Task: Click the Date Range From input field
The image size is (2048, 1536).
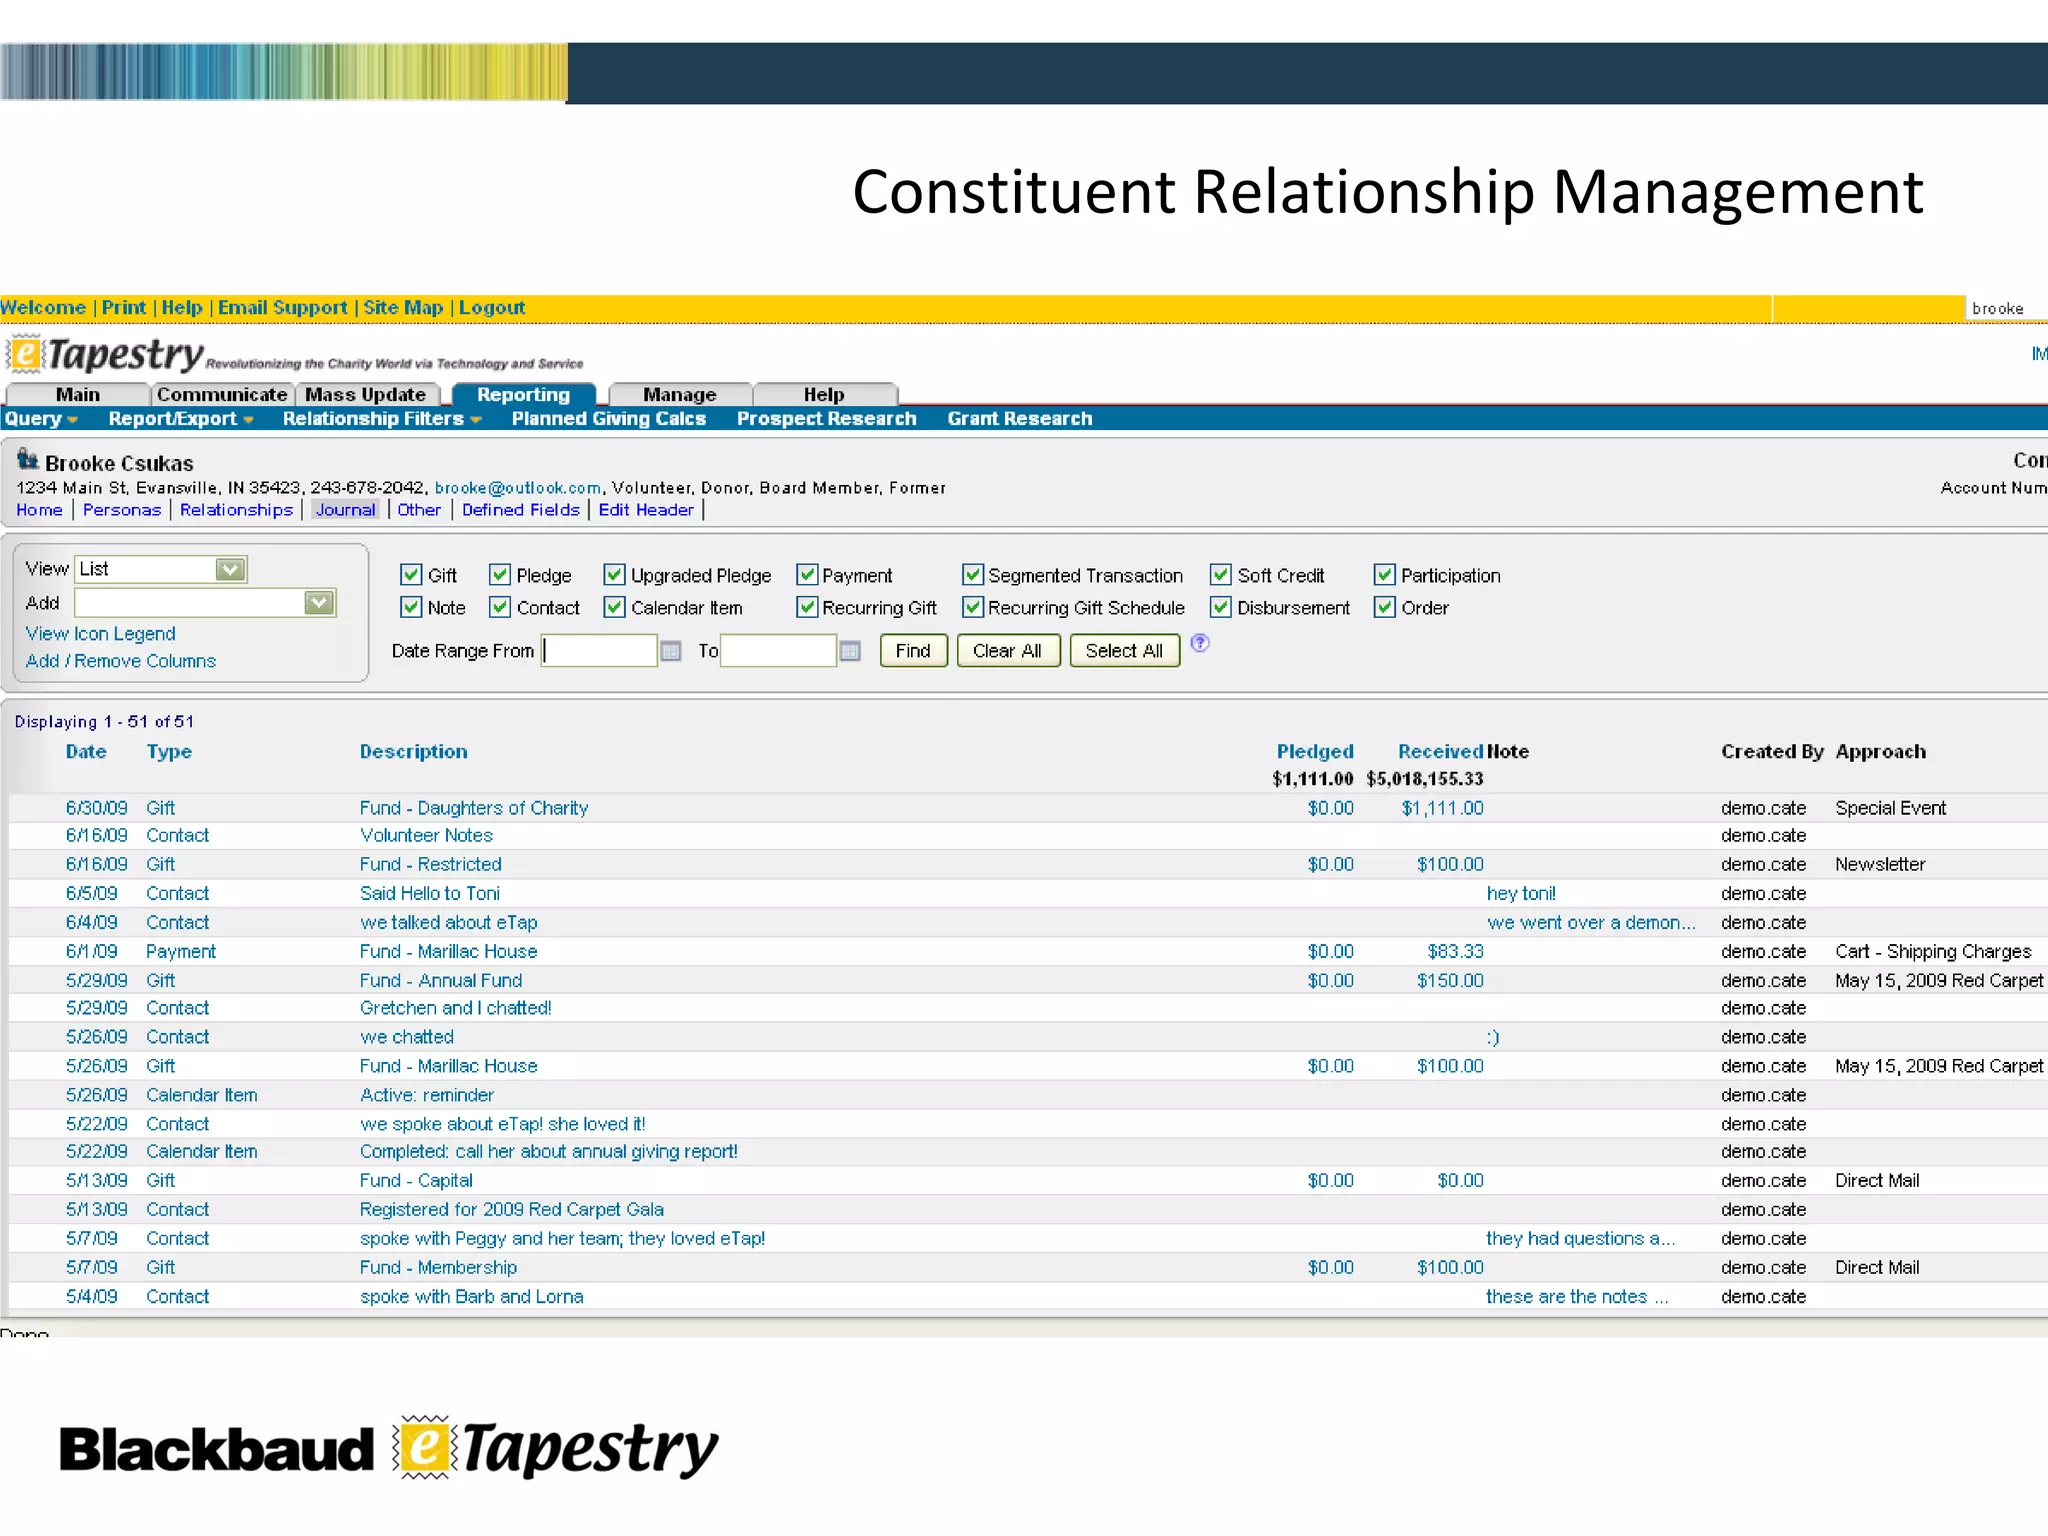Action: [x=599, y=651]
